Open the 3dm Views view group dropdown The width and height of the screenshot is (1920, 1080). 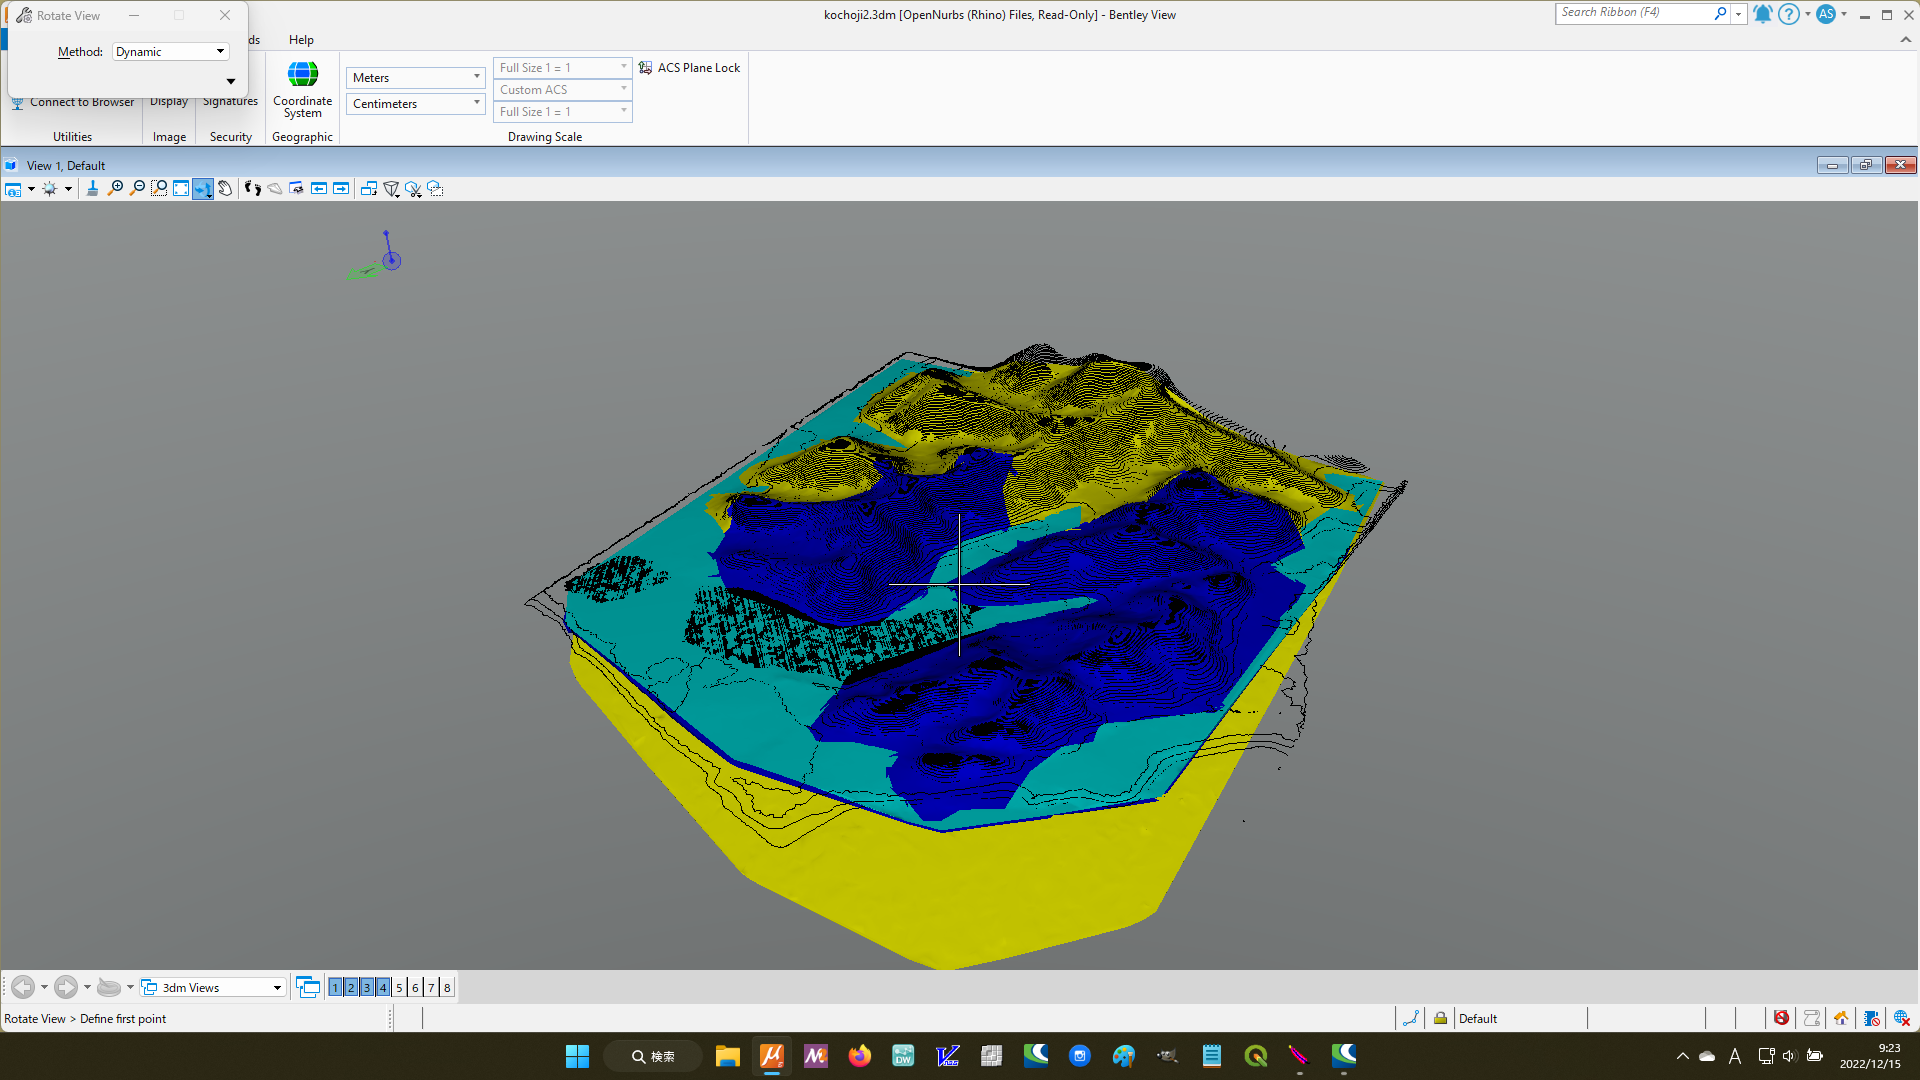pos(213,988)
